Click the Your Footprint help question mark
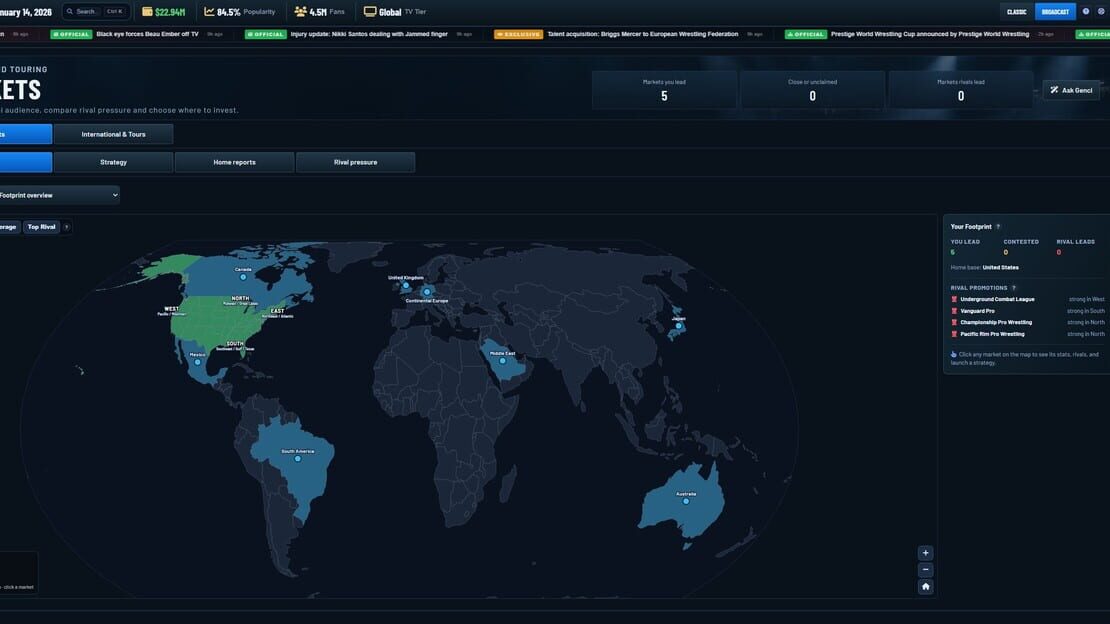The image size is (1110, 624). tap(998, 227)
